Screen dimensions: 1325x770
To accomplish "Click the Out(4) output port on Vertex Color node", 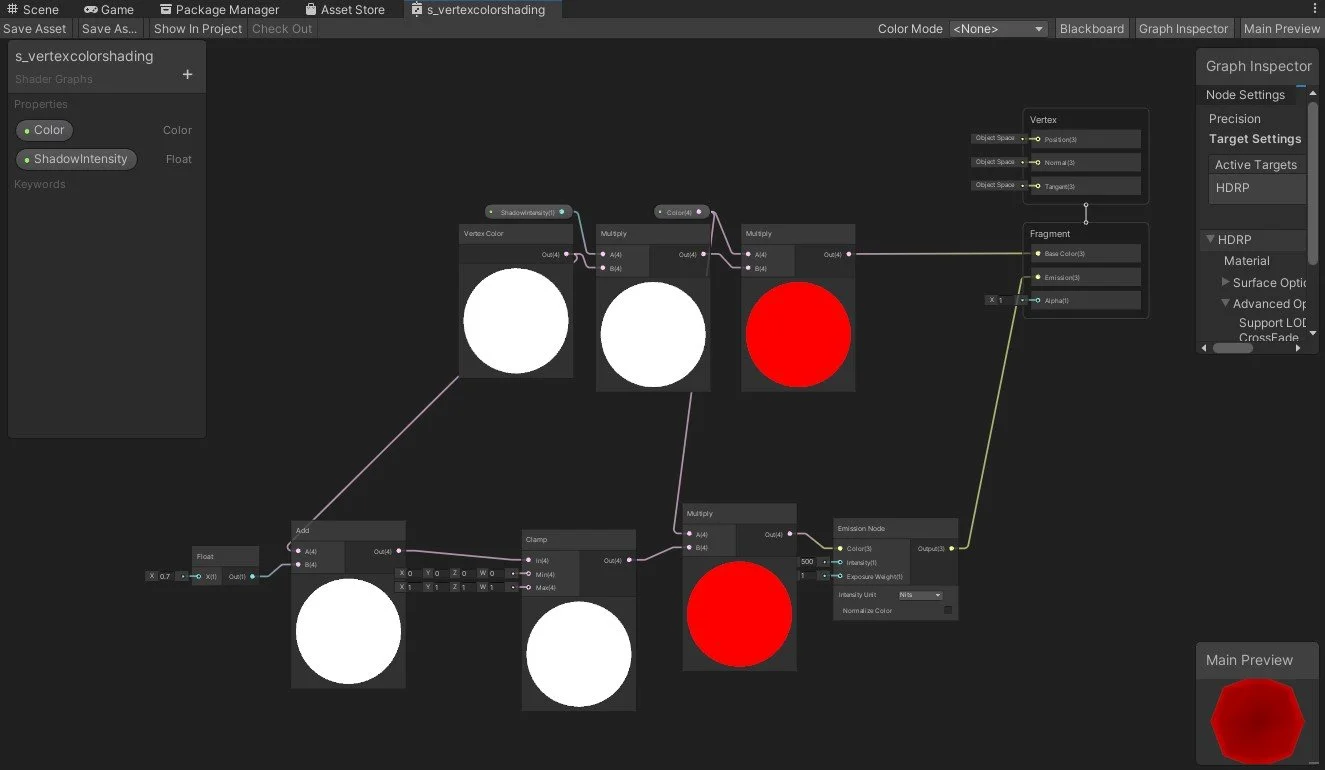I will pos(566,254).
